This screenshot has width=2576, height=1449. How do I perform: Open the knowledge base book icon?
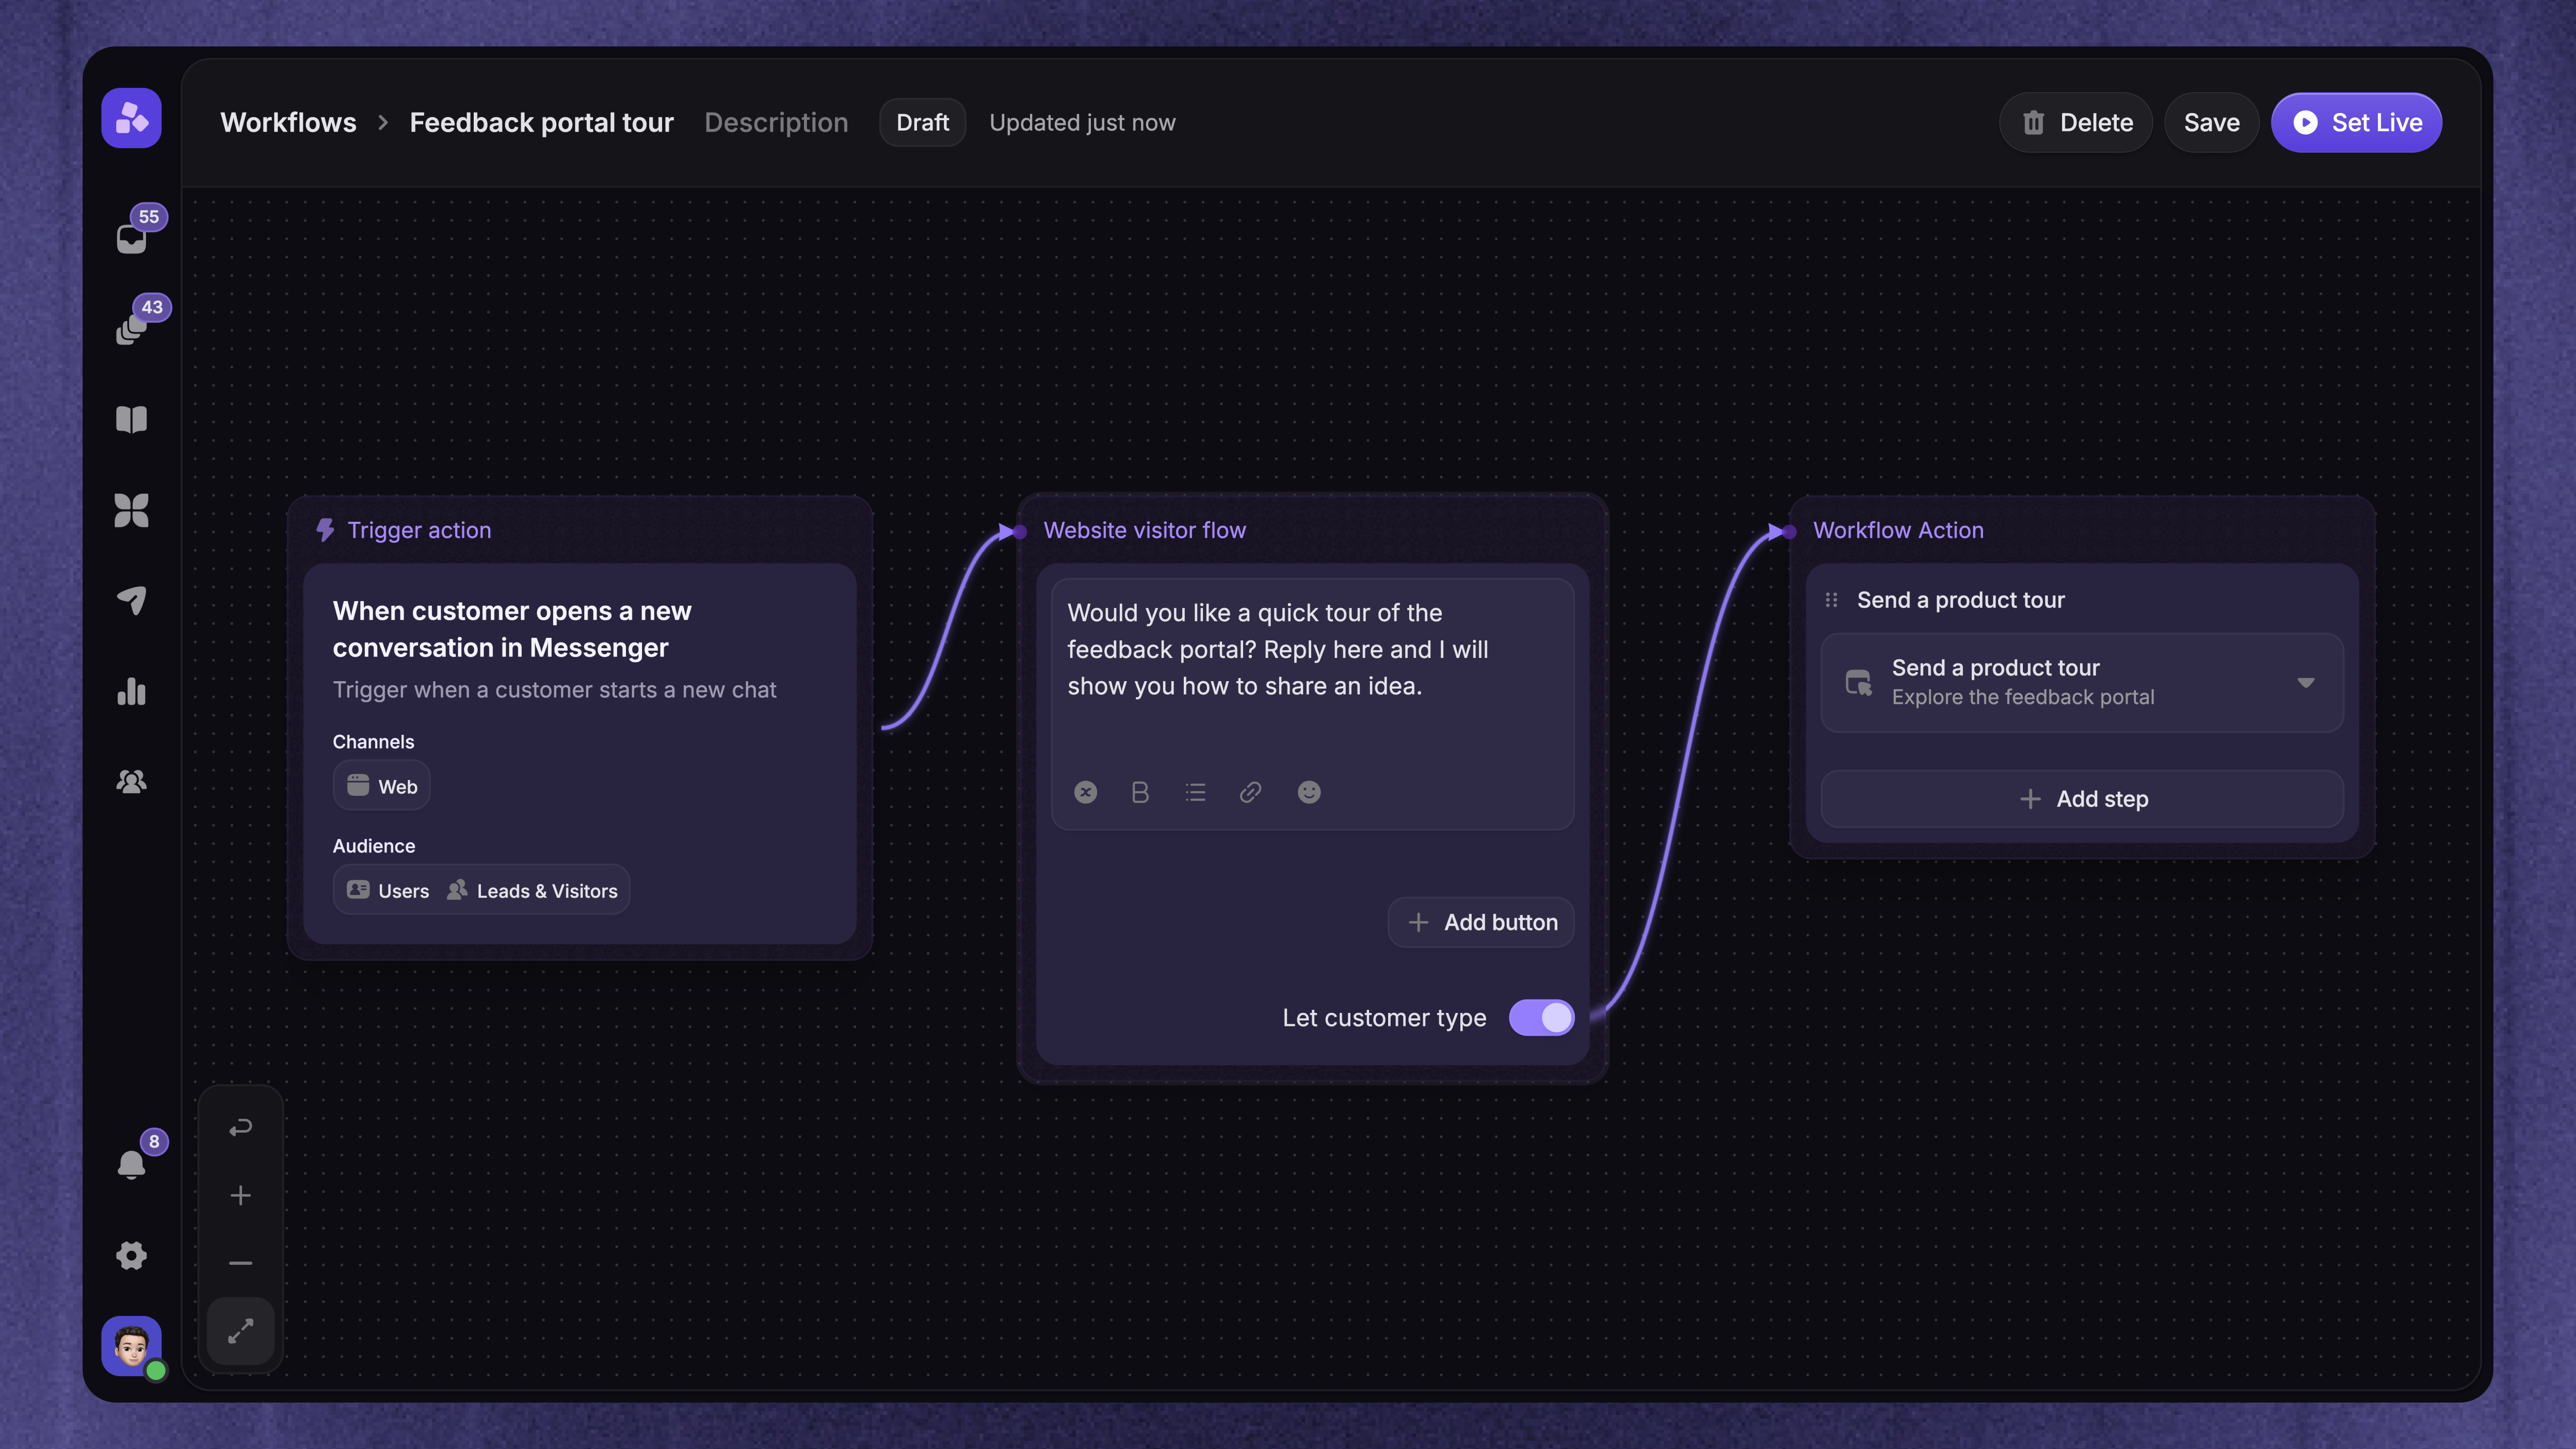[x=131, y=419]
